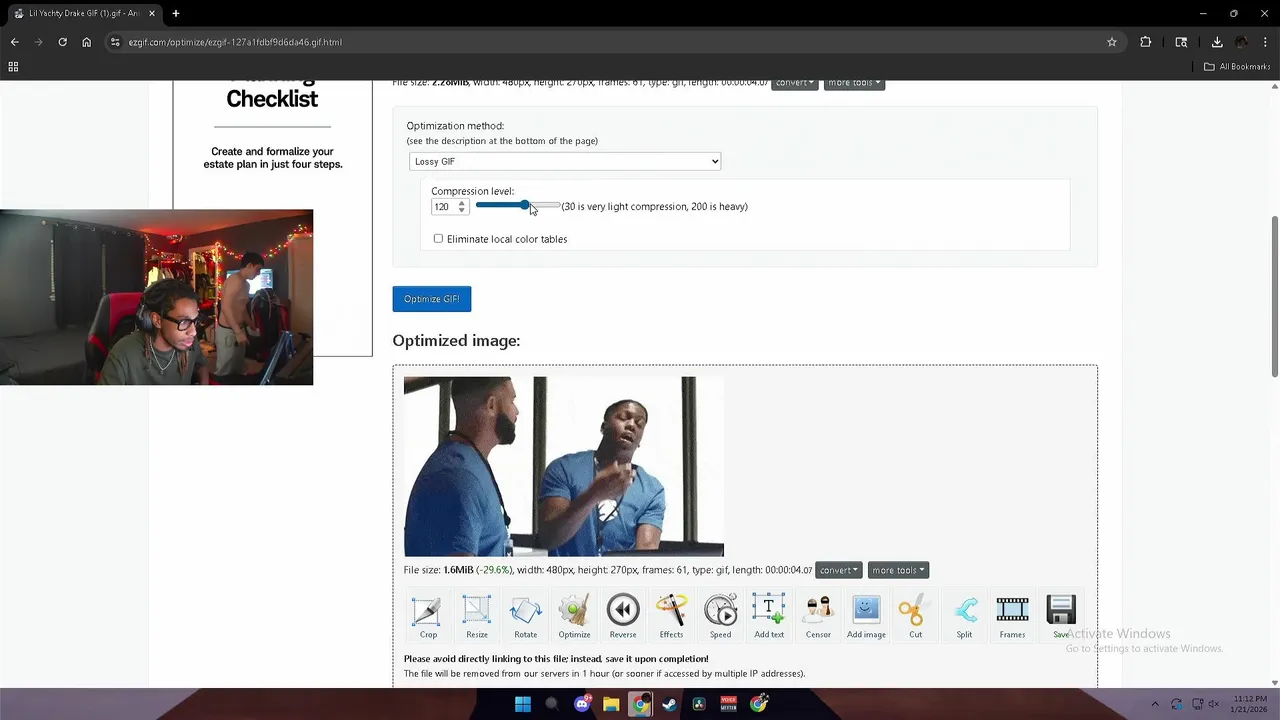Open the Split tool
Screen dimensions: 1280x720
tap(964, 616)
